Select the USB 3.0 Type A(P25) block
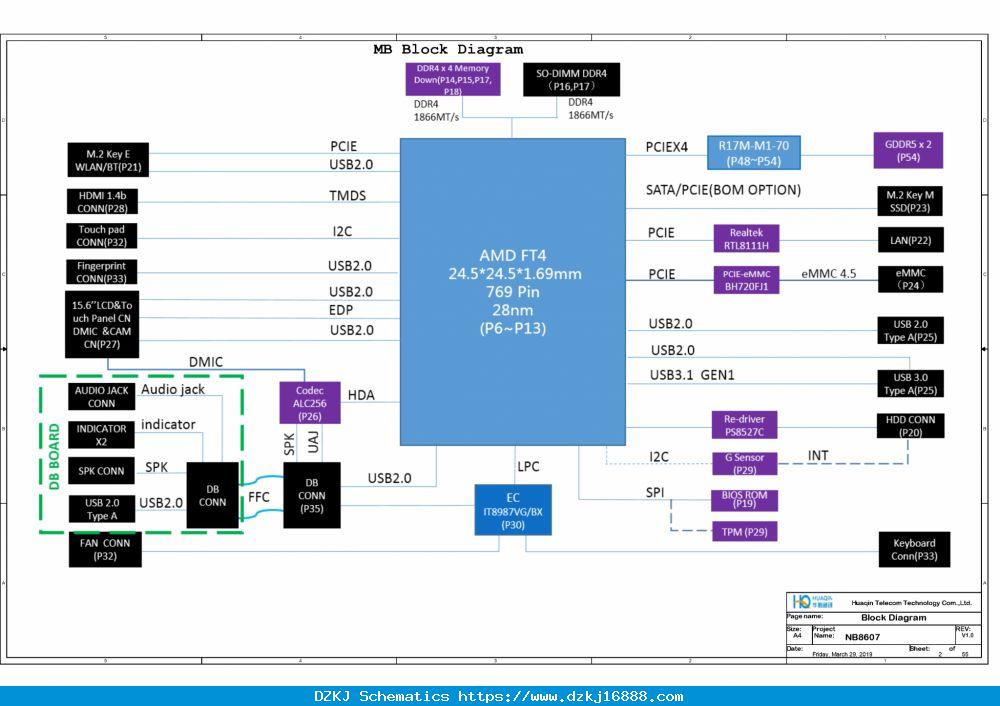1000x706 pixels. pyautogui.click(x=910, y=384)
